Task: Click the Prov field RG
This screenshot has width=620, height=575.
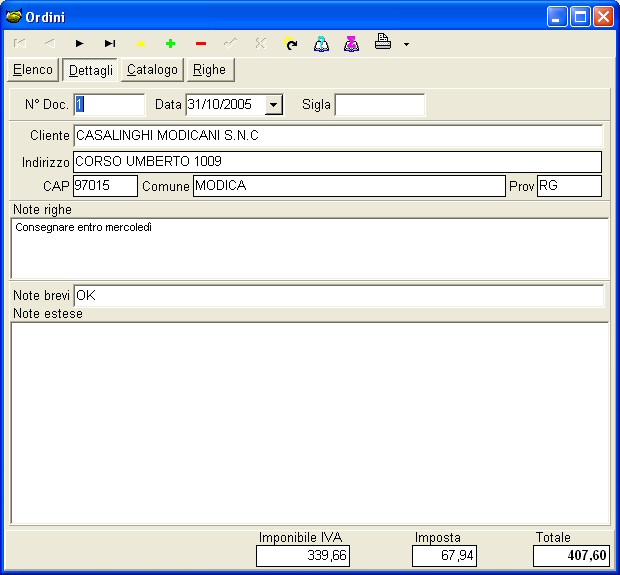Action: pos(569,186)
